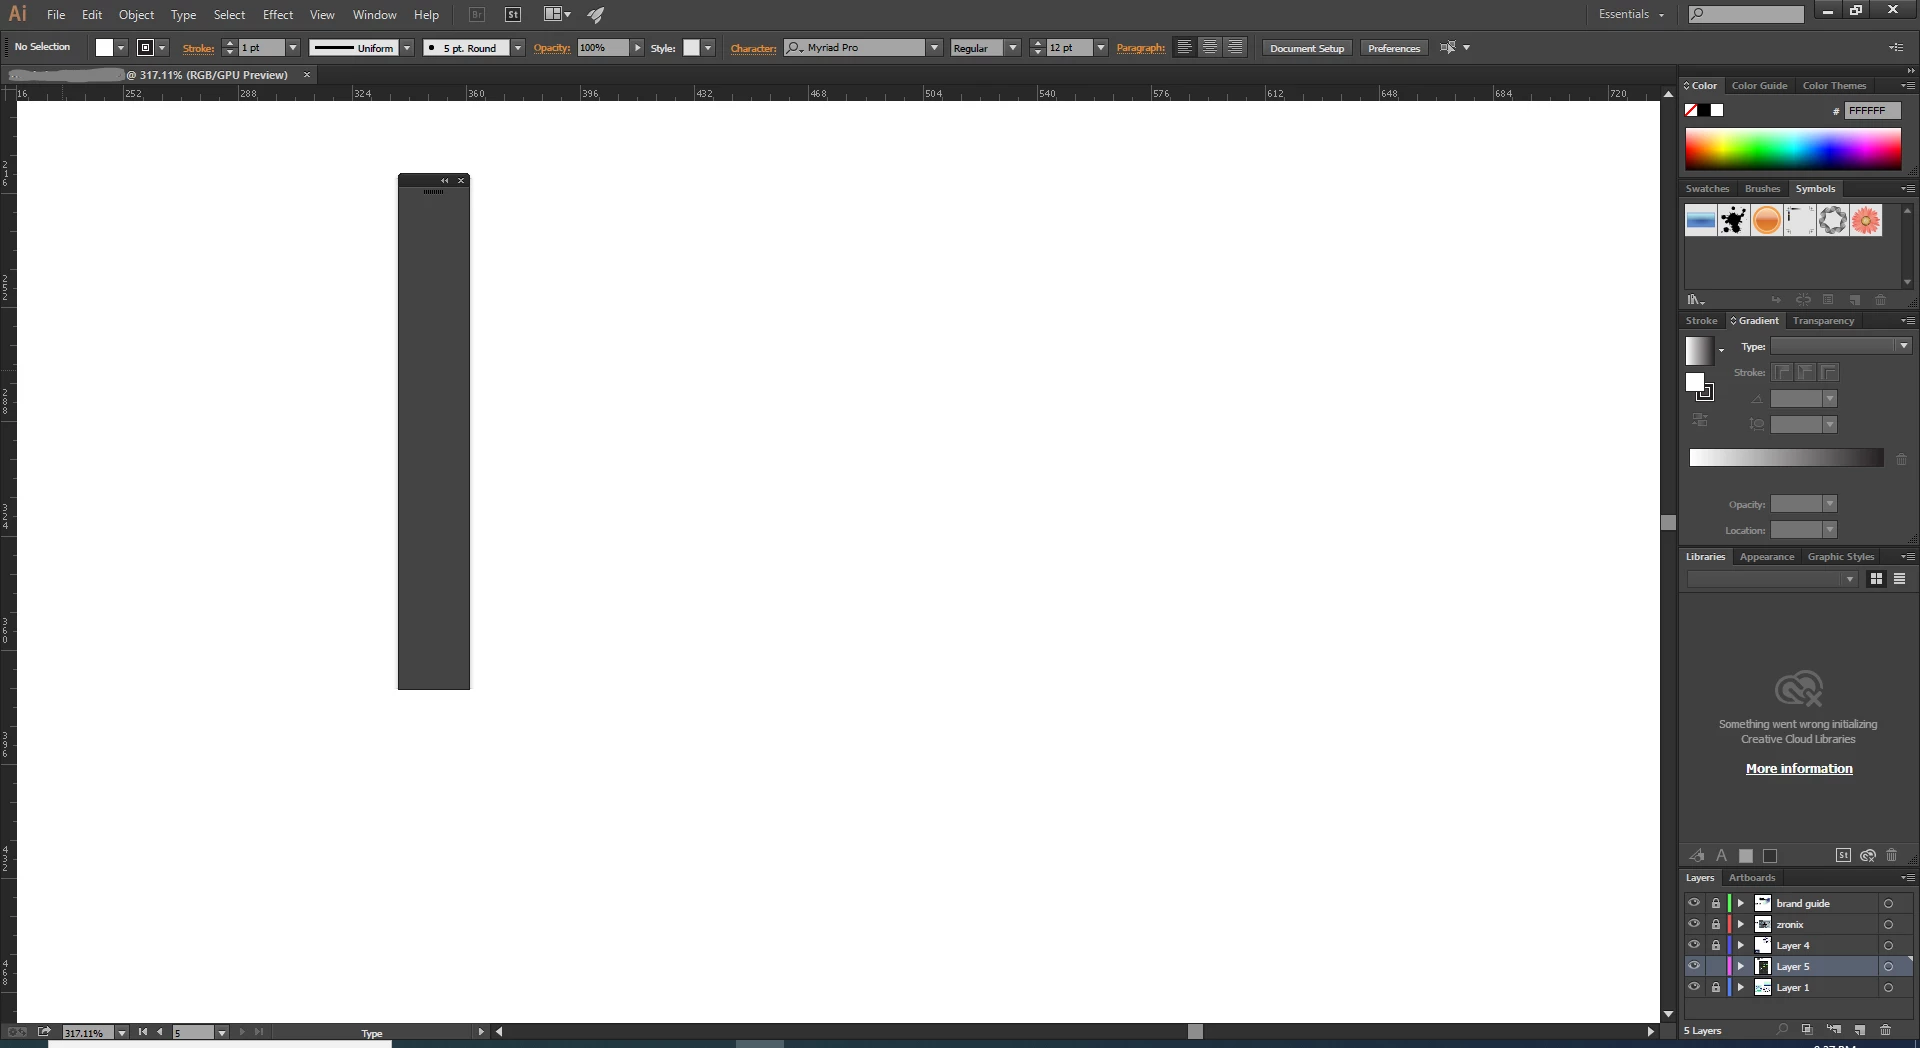Align paragraph text to the right
Image resolution: width=1920 pixels, height=1048 pixels.
coord(1235,48)
